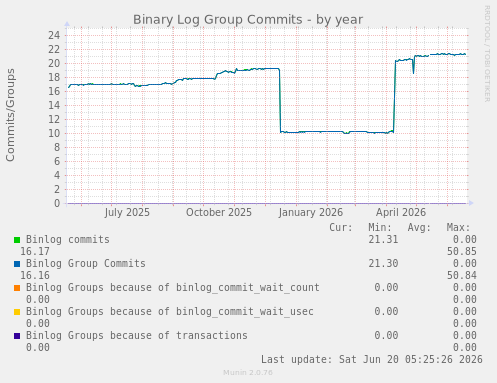Image resolution: width=497 pixels, height=383 pixels.
Task: Click the green Binlog commits legend swatch
Action: [x=17, y=240]
